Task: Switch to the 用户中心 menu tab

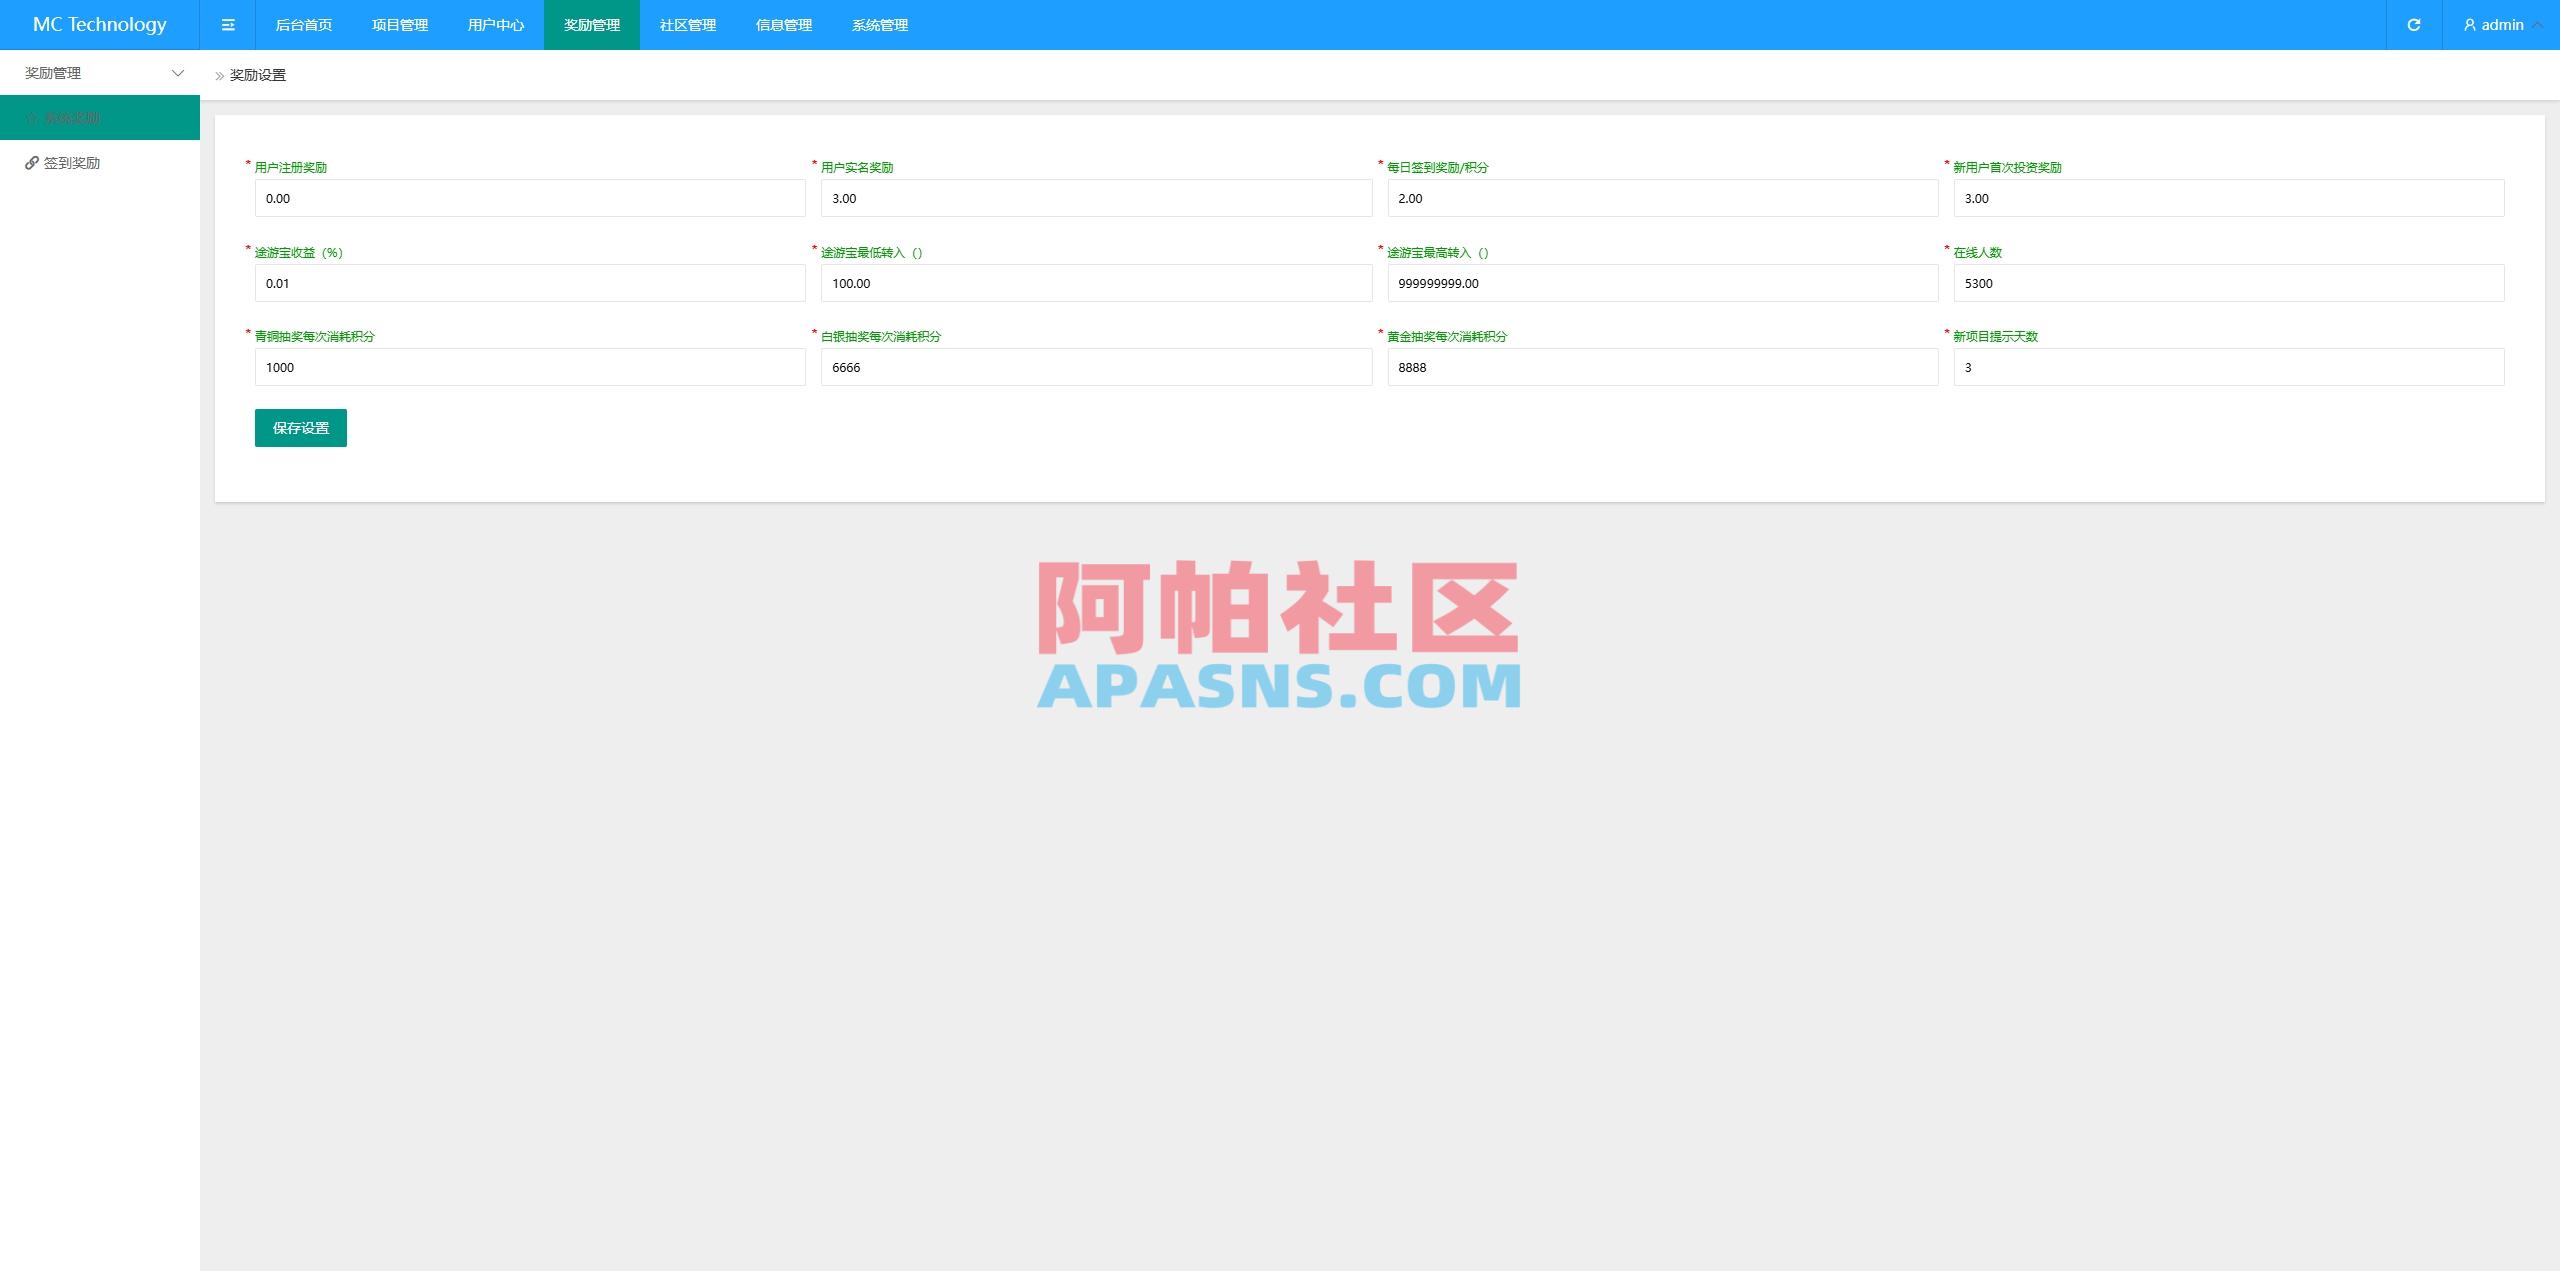Action: click(495, 24)
